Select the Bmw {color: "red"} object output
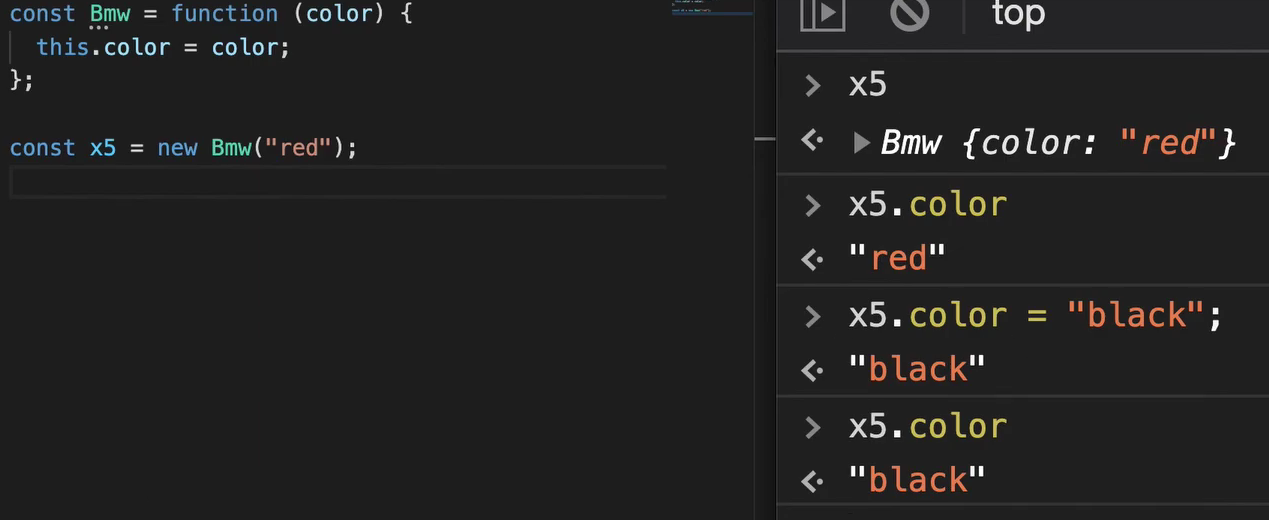The image size is (1269, 520). (1058, 143)
